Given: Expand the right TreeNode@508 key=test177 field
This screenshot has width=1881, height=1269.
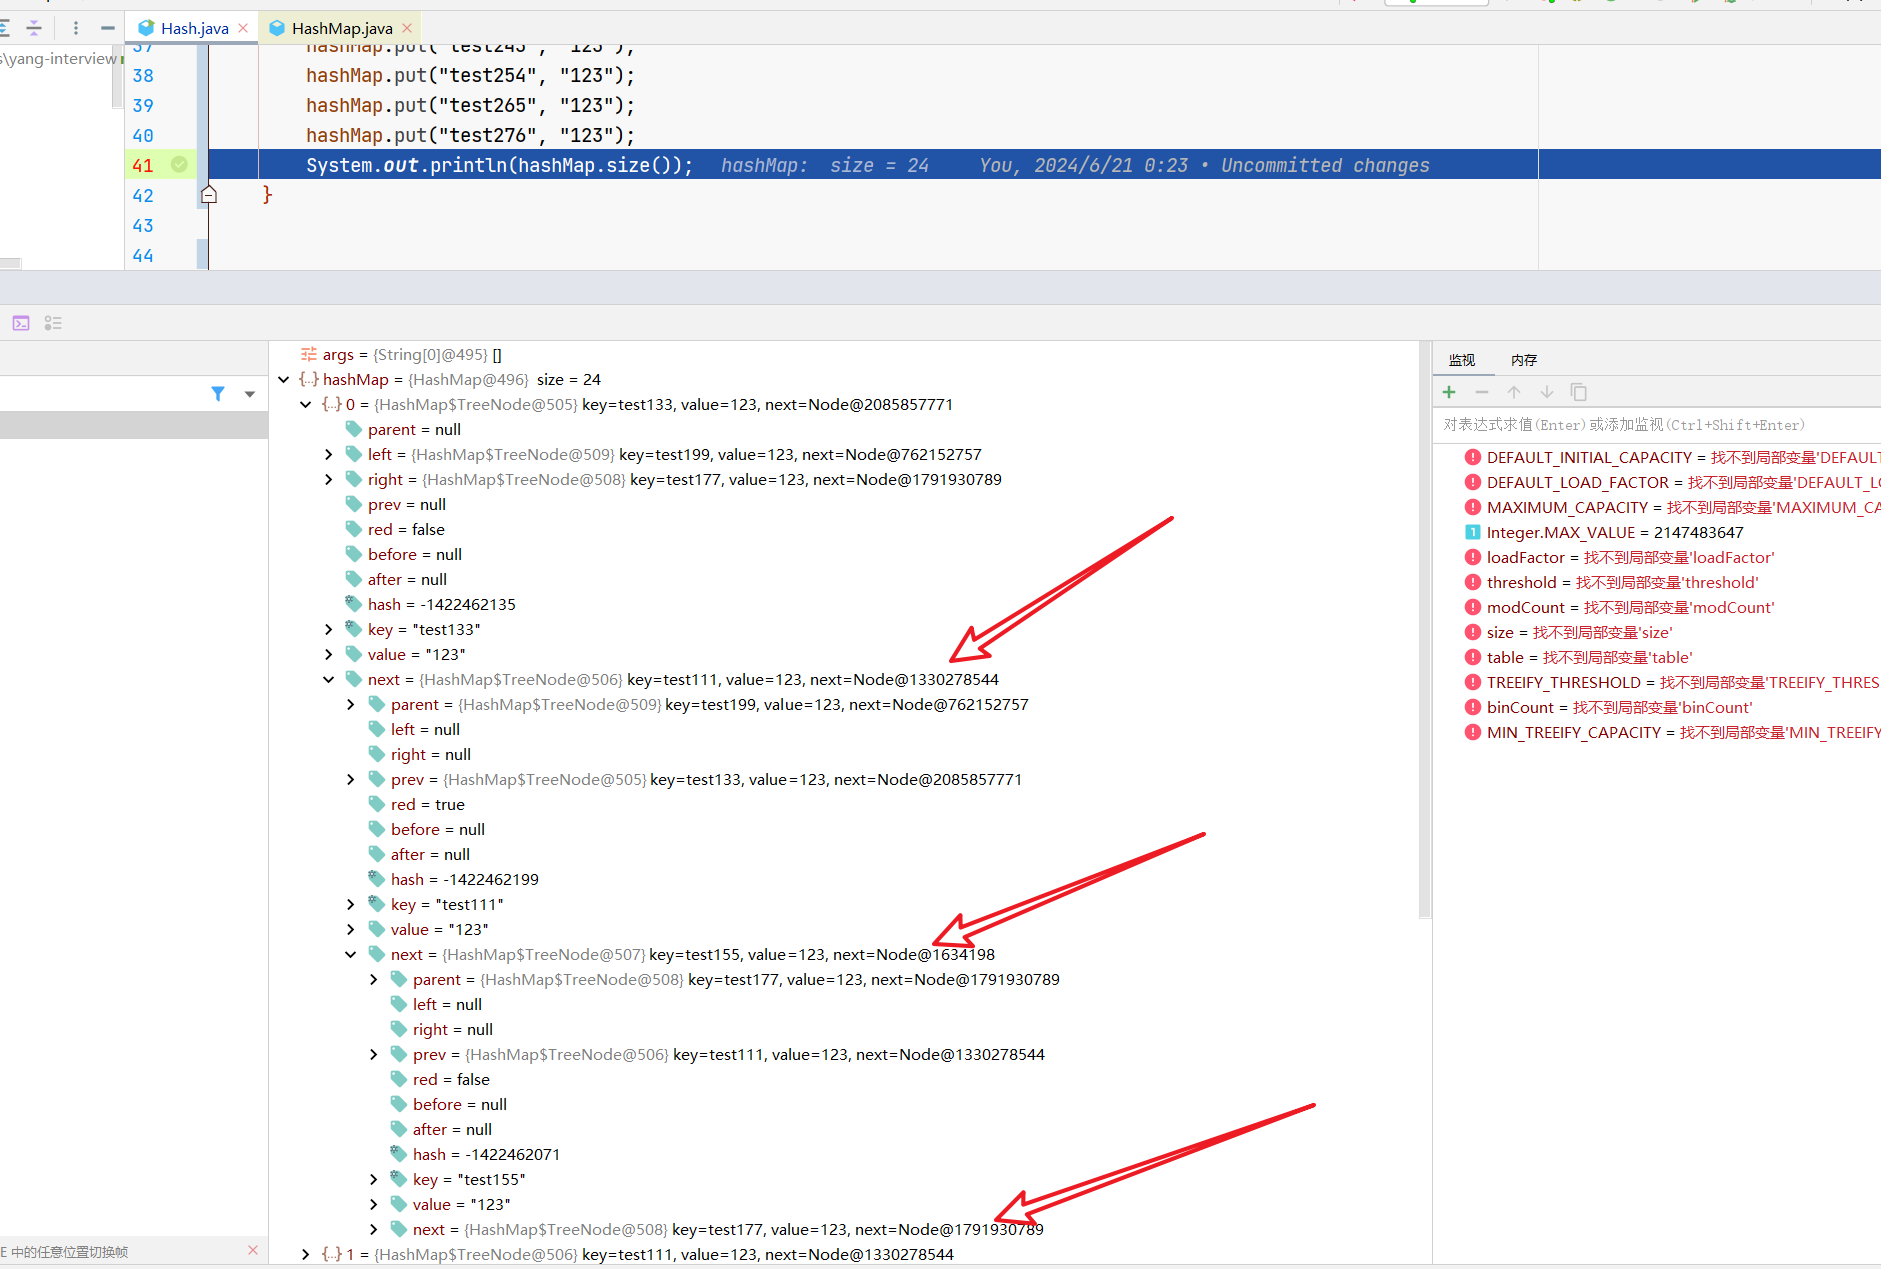Looking at the screenshot, I should tap(329, 480).
